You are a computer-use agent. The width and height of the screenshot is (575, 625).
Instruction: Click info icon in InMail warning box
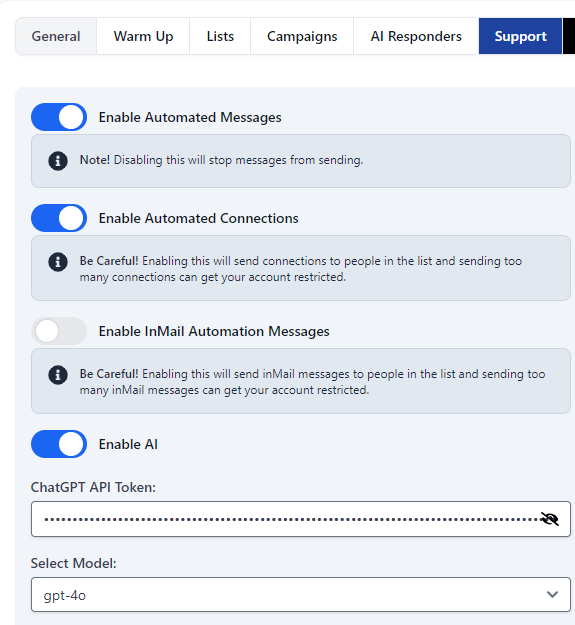(58, 375)
